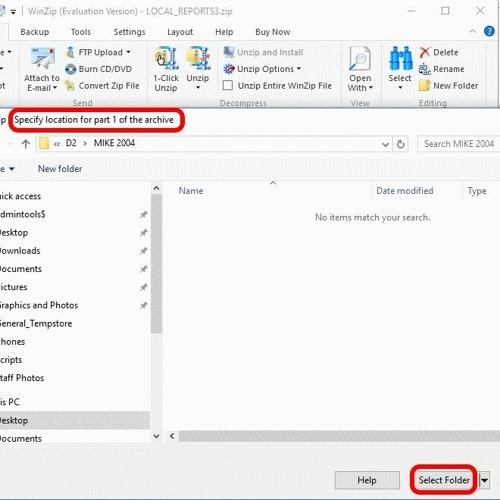Screen dimensions: 500x500
Task: Click the MIKE 2004 breadcrumb segment
Action: click(114, 143)
